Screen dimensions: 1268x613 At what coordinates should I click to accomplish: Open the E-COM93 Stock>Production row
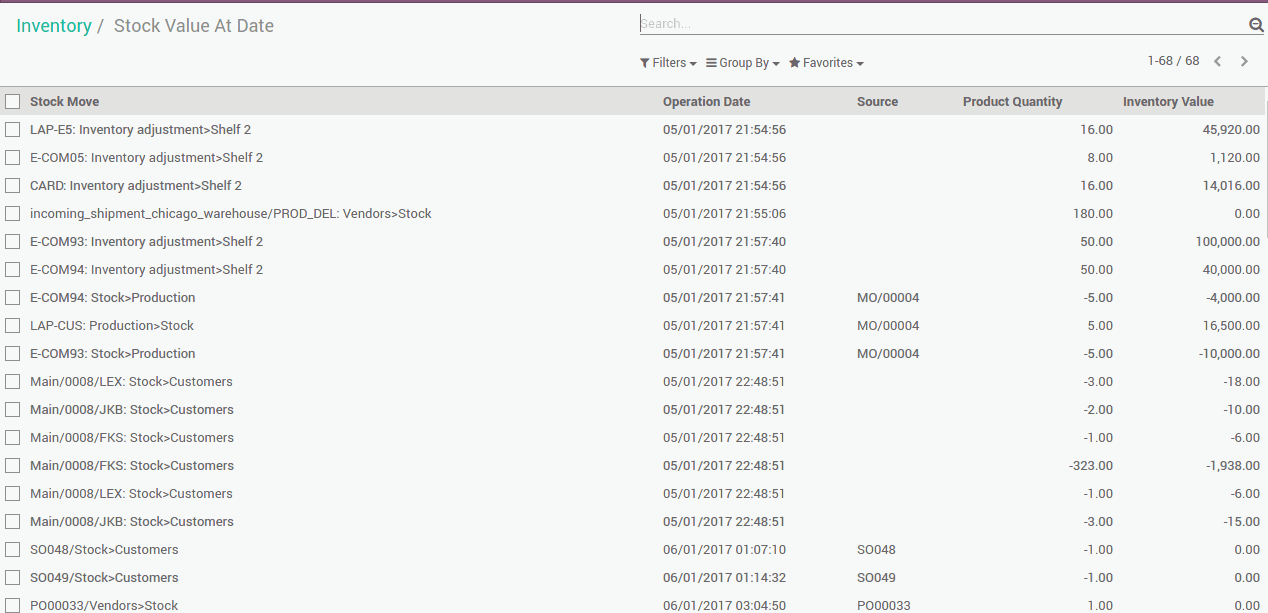pyautogui.click(x=113, y=353)
